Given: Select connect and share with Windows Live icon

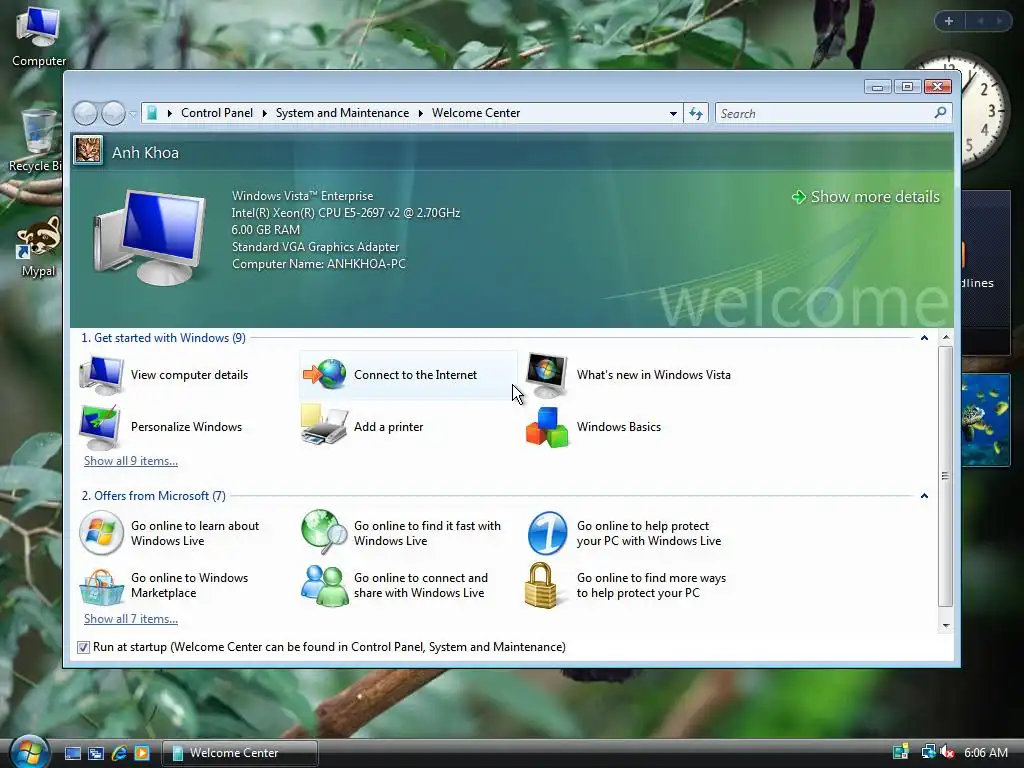Looking at the screenshot, I should coord(325,586).
